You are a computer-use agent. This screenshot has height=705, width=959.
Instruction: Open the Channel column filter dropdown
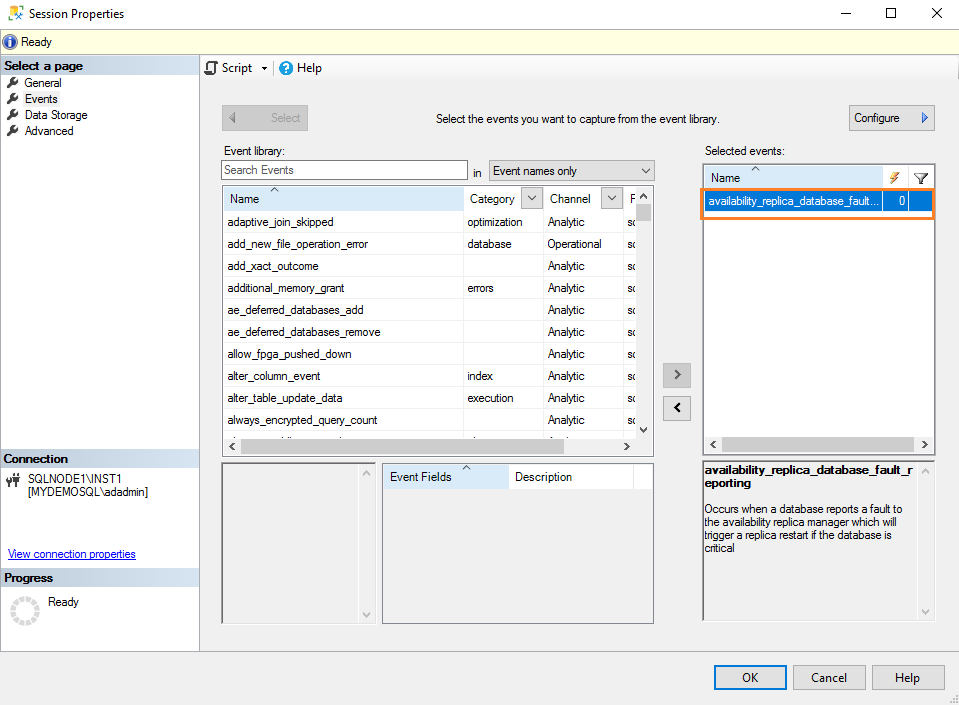tap(612, 199)
